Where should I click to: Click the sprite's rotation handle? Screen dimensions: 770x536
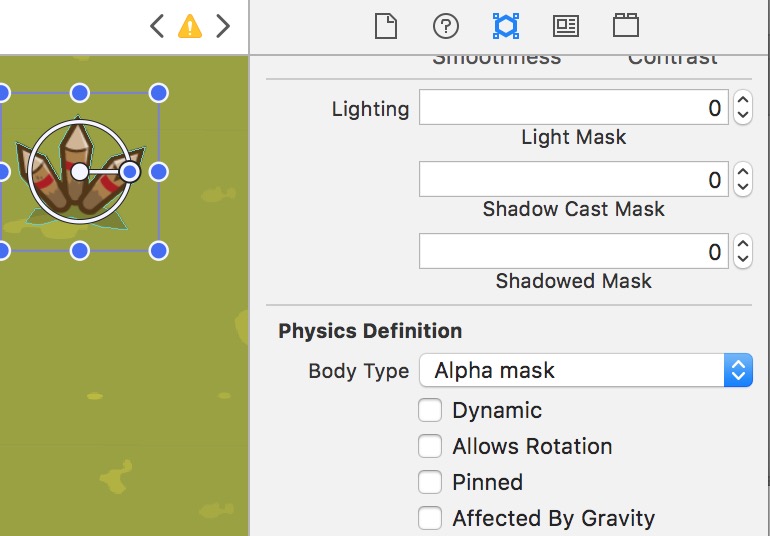(x=129, y=172)
